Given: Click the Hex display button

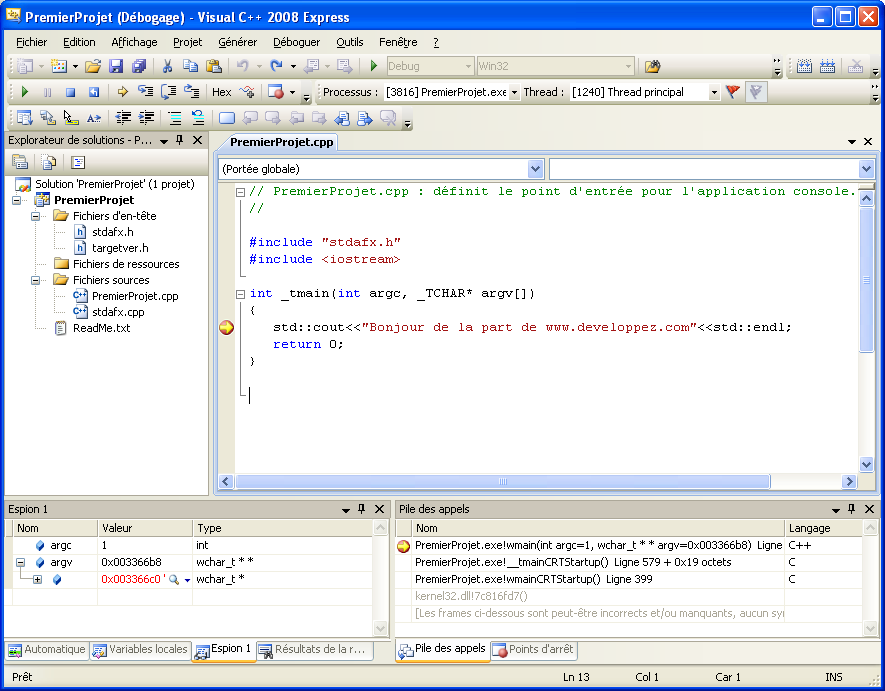Looking at the screenshot, I should (x=222, y=92).
